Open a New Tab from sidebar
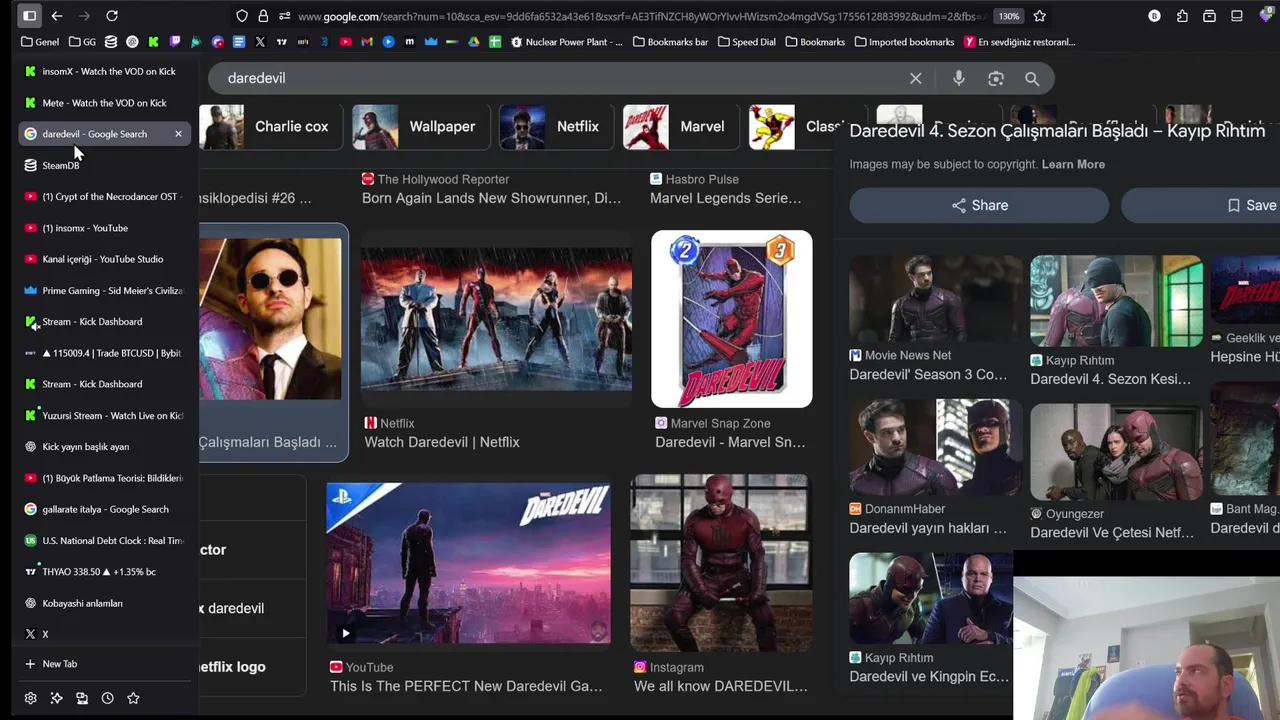Viewport: 1280px width, 720px height. (x=104, y=664)
